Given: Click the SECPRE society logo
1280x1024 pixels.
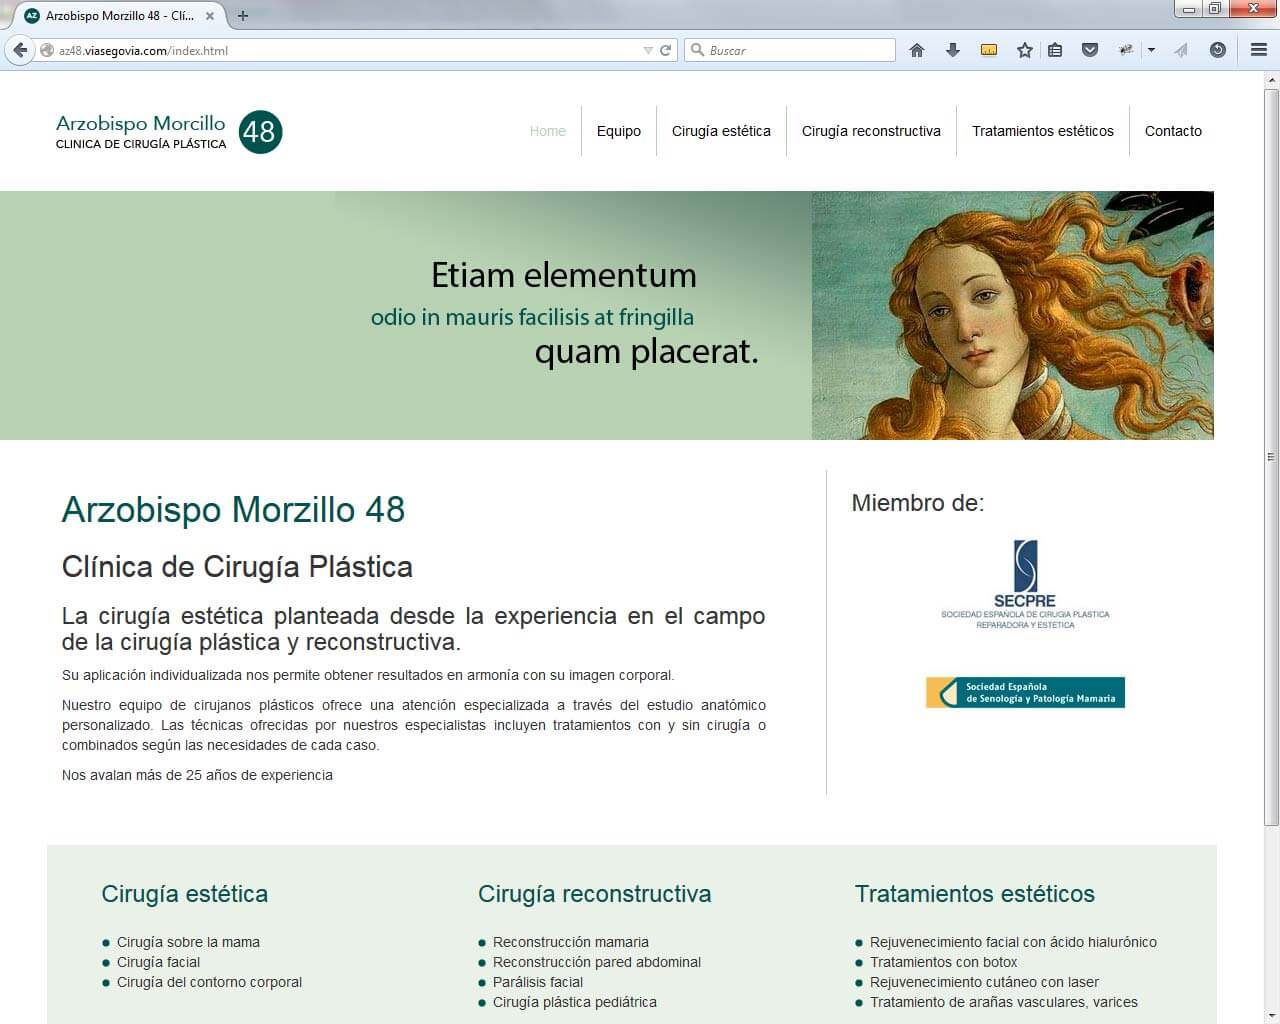Looking at the screenshot, I should [x=1025, y=585].
